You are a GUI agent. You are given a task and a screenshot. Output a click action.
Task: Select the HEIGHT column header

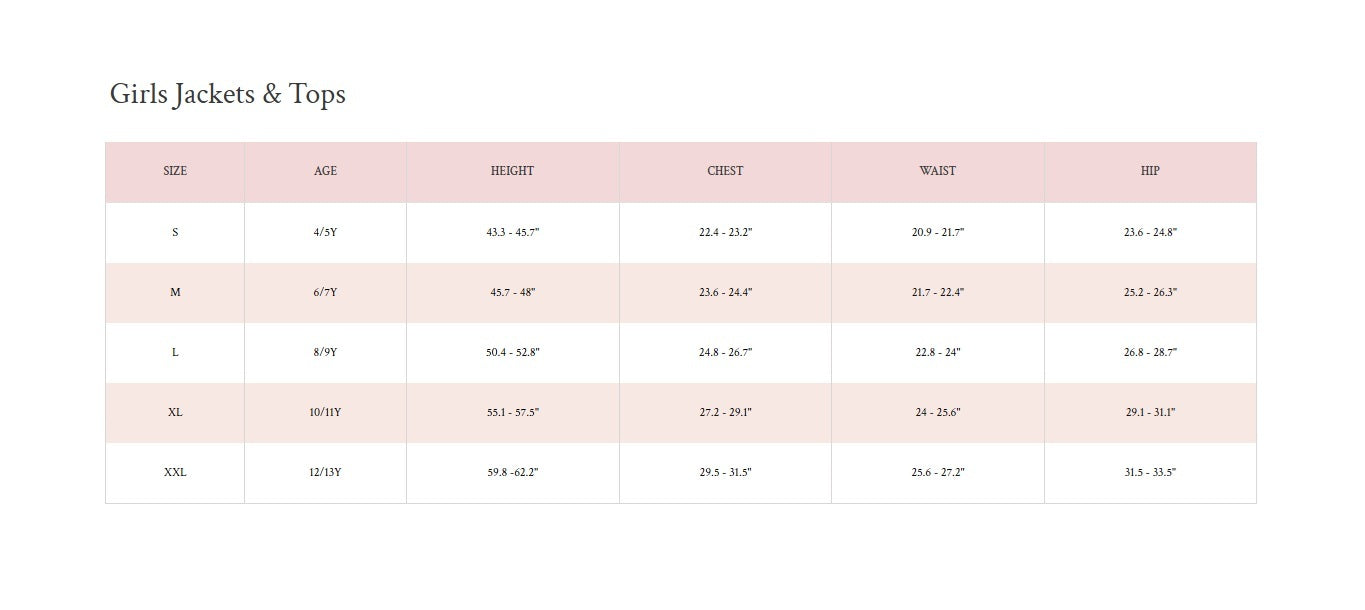[512, 171]
